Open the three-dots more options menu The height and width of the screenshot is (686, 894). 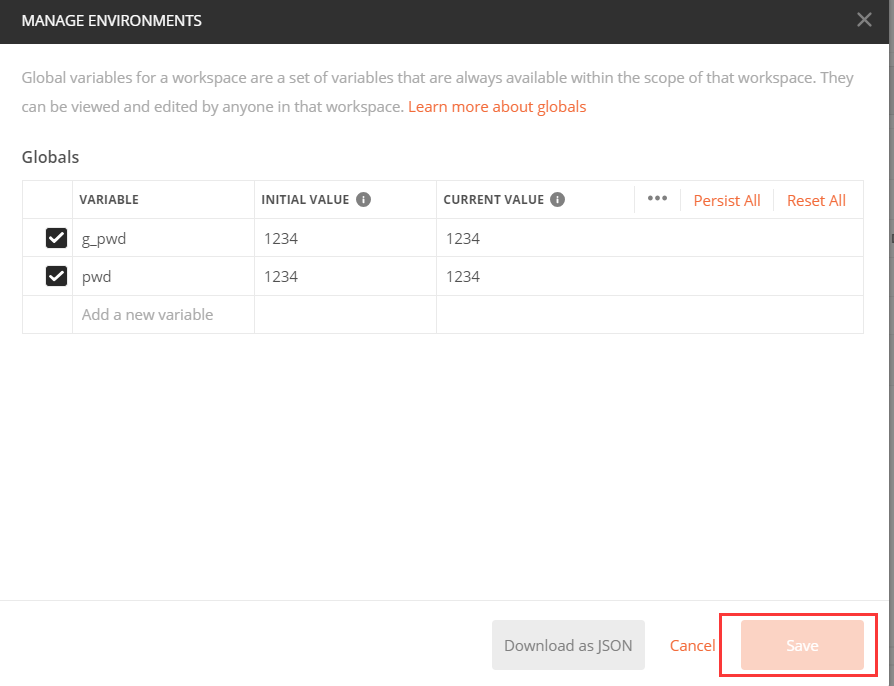pos(657,199)
